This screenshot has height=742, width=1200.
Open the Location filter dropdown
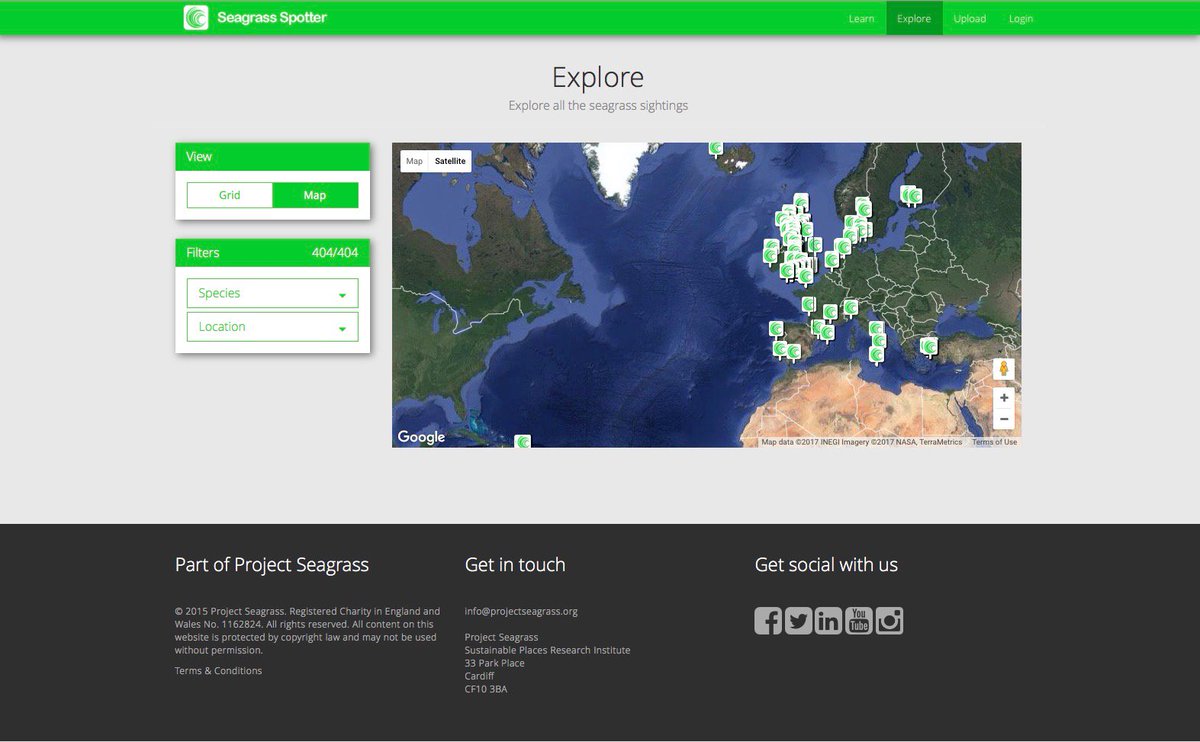pos(272,327)
